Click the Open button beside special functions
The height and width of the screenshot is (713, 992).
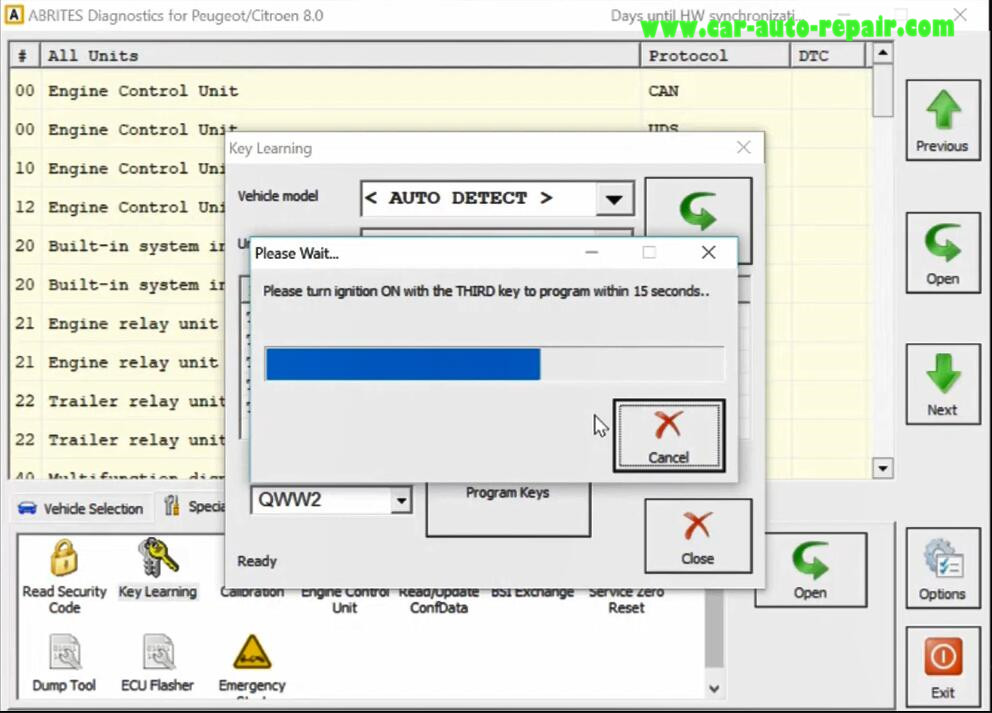click(x=810, y=570)
